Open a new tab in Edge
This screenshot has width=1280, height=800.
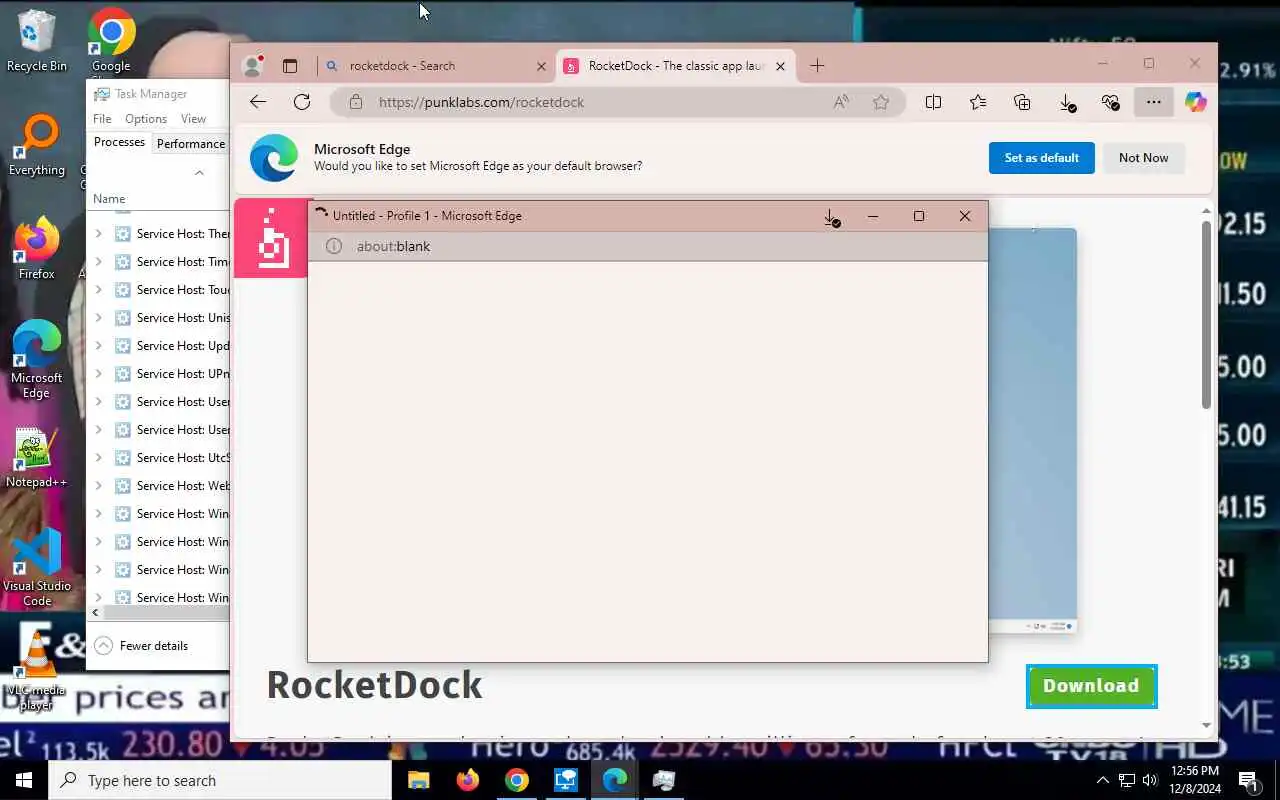pos(817,66)
